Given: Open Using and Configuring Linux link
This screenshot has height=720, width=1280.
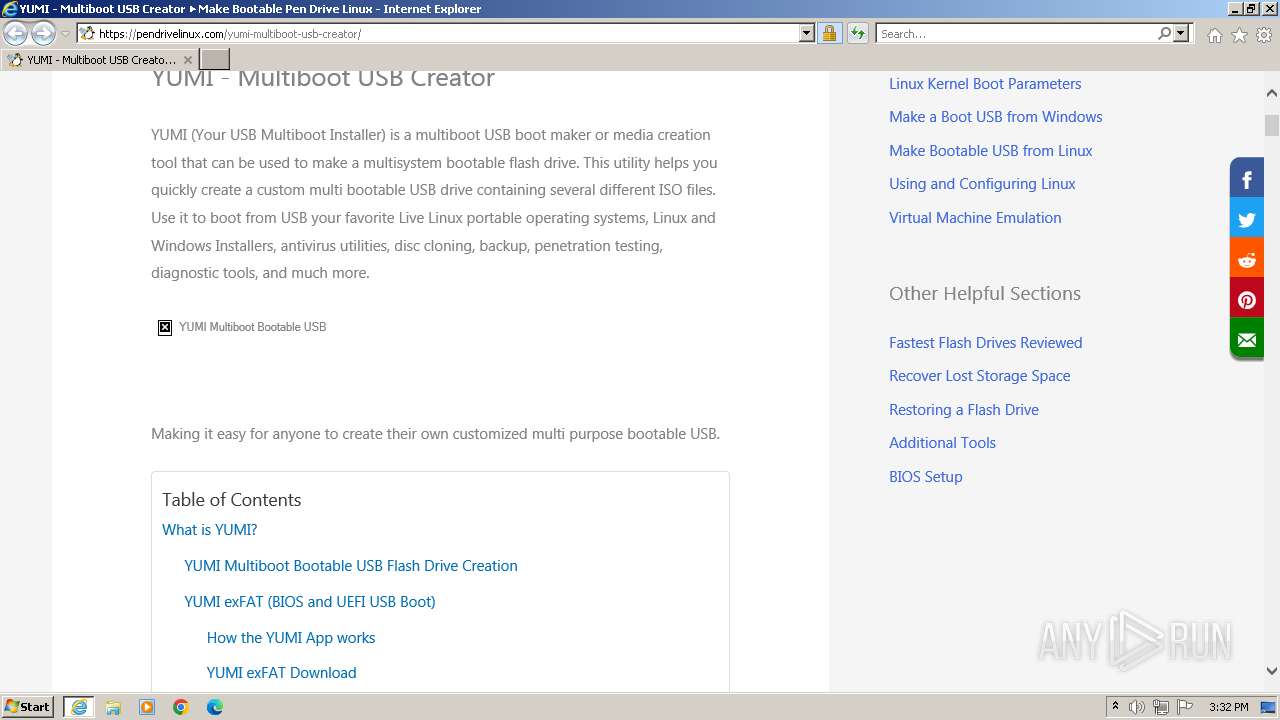Looking at the screenshot, I should [x=982, y=184].
